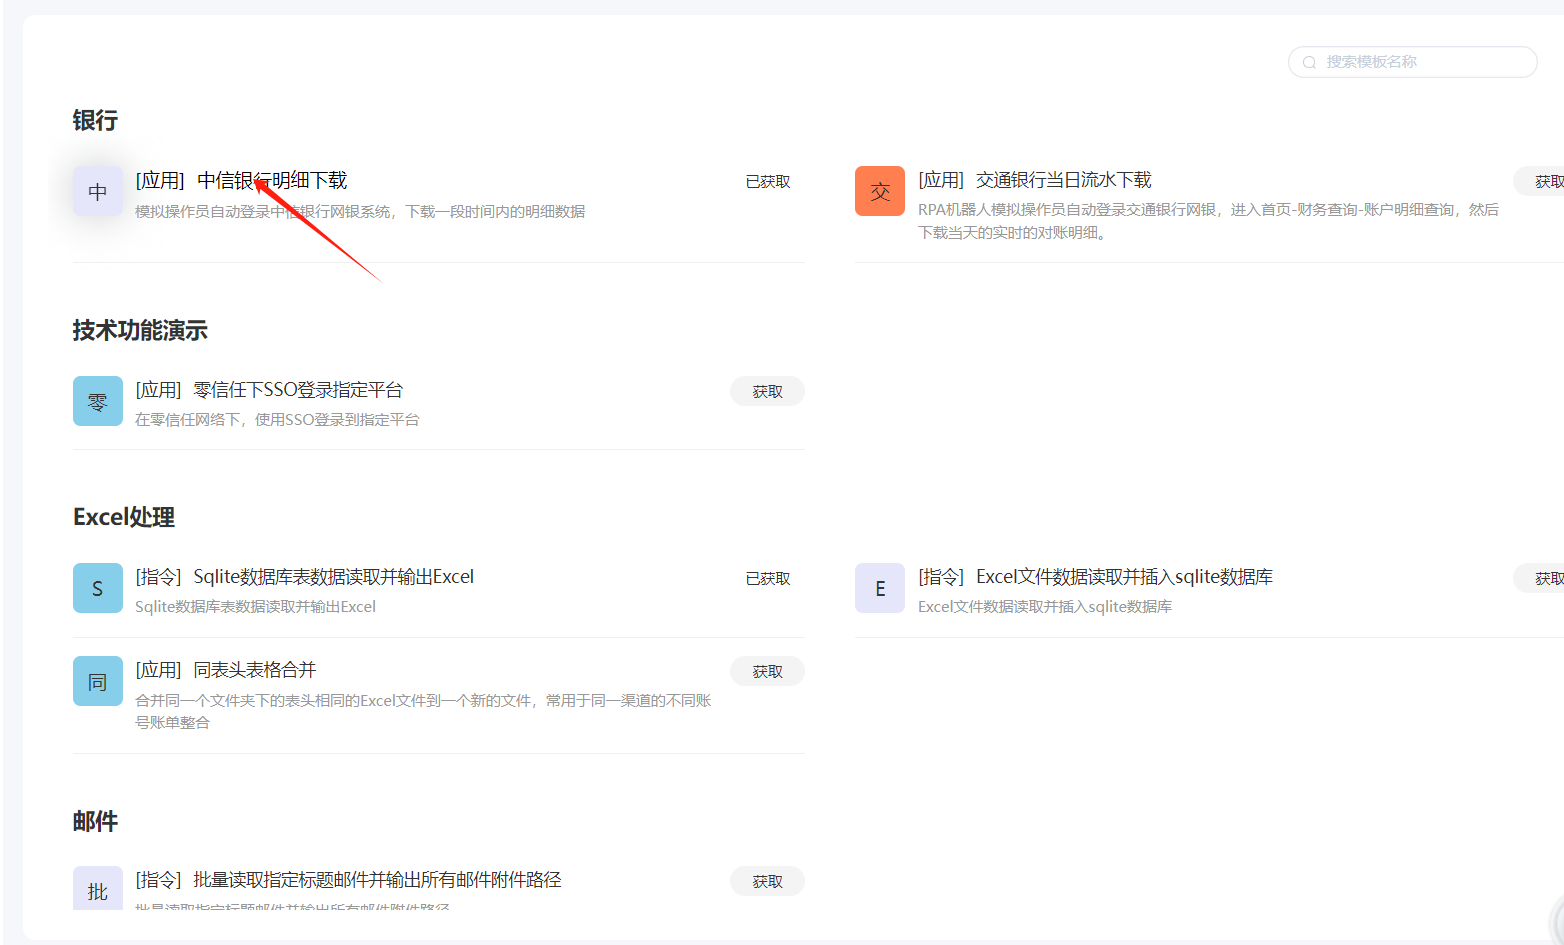Screen dimensions: 1564x945
Task: Click the orange 交通银行 template icon
Action: click(879, 191)
